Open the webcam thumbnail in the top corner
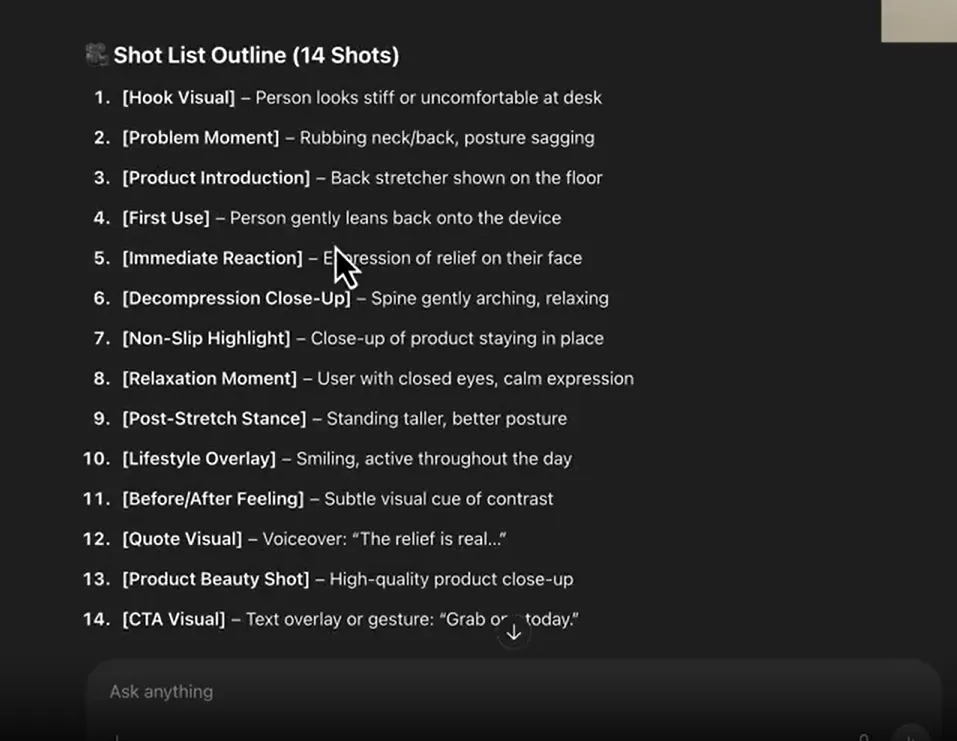 click(x=919, y=21)
